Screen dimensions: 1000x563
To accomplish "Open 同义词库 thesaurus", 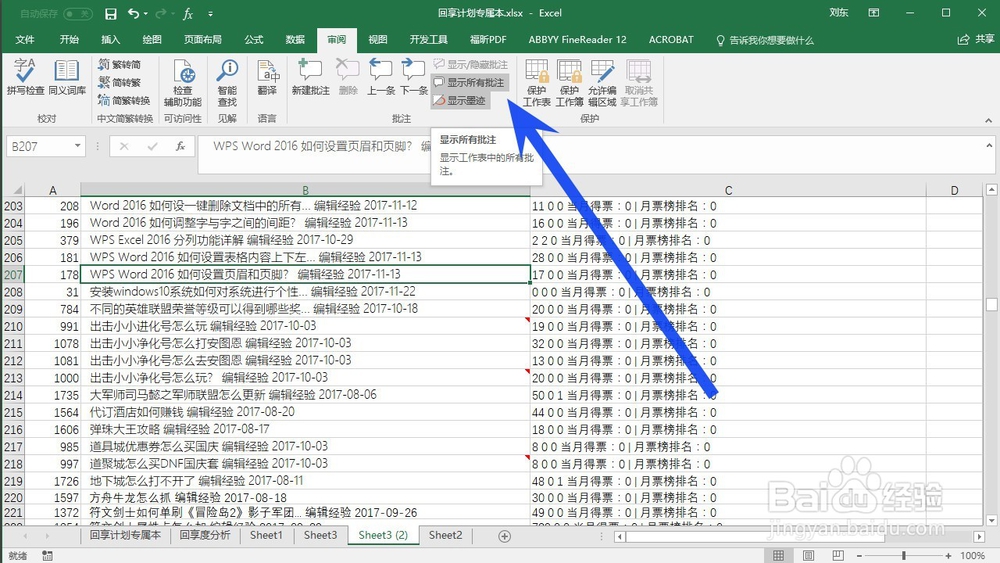I will tap(67, 78).
